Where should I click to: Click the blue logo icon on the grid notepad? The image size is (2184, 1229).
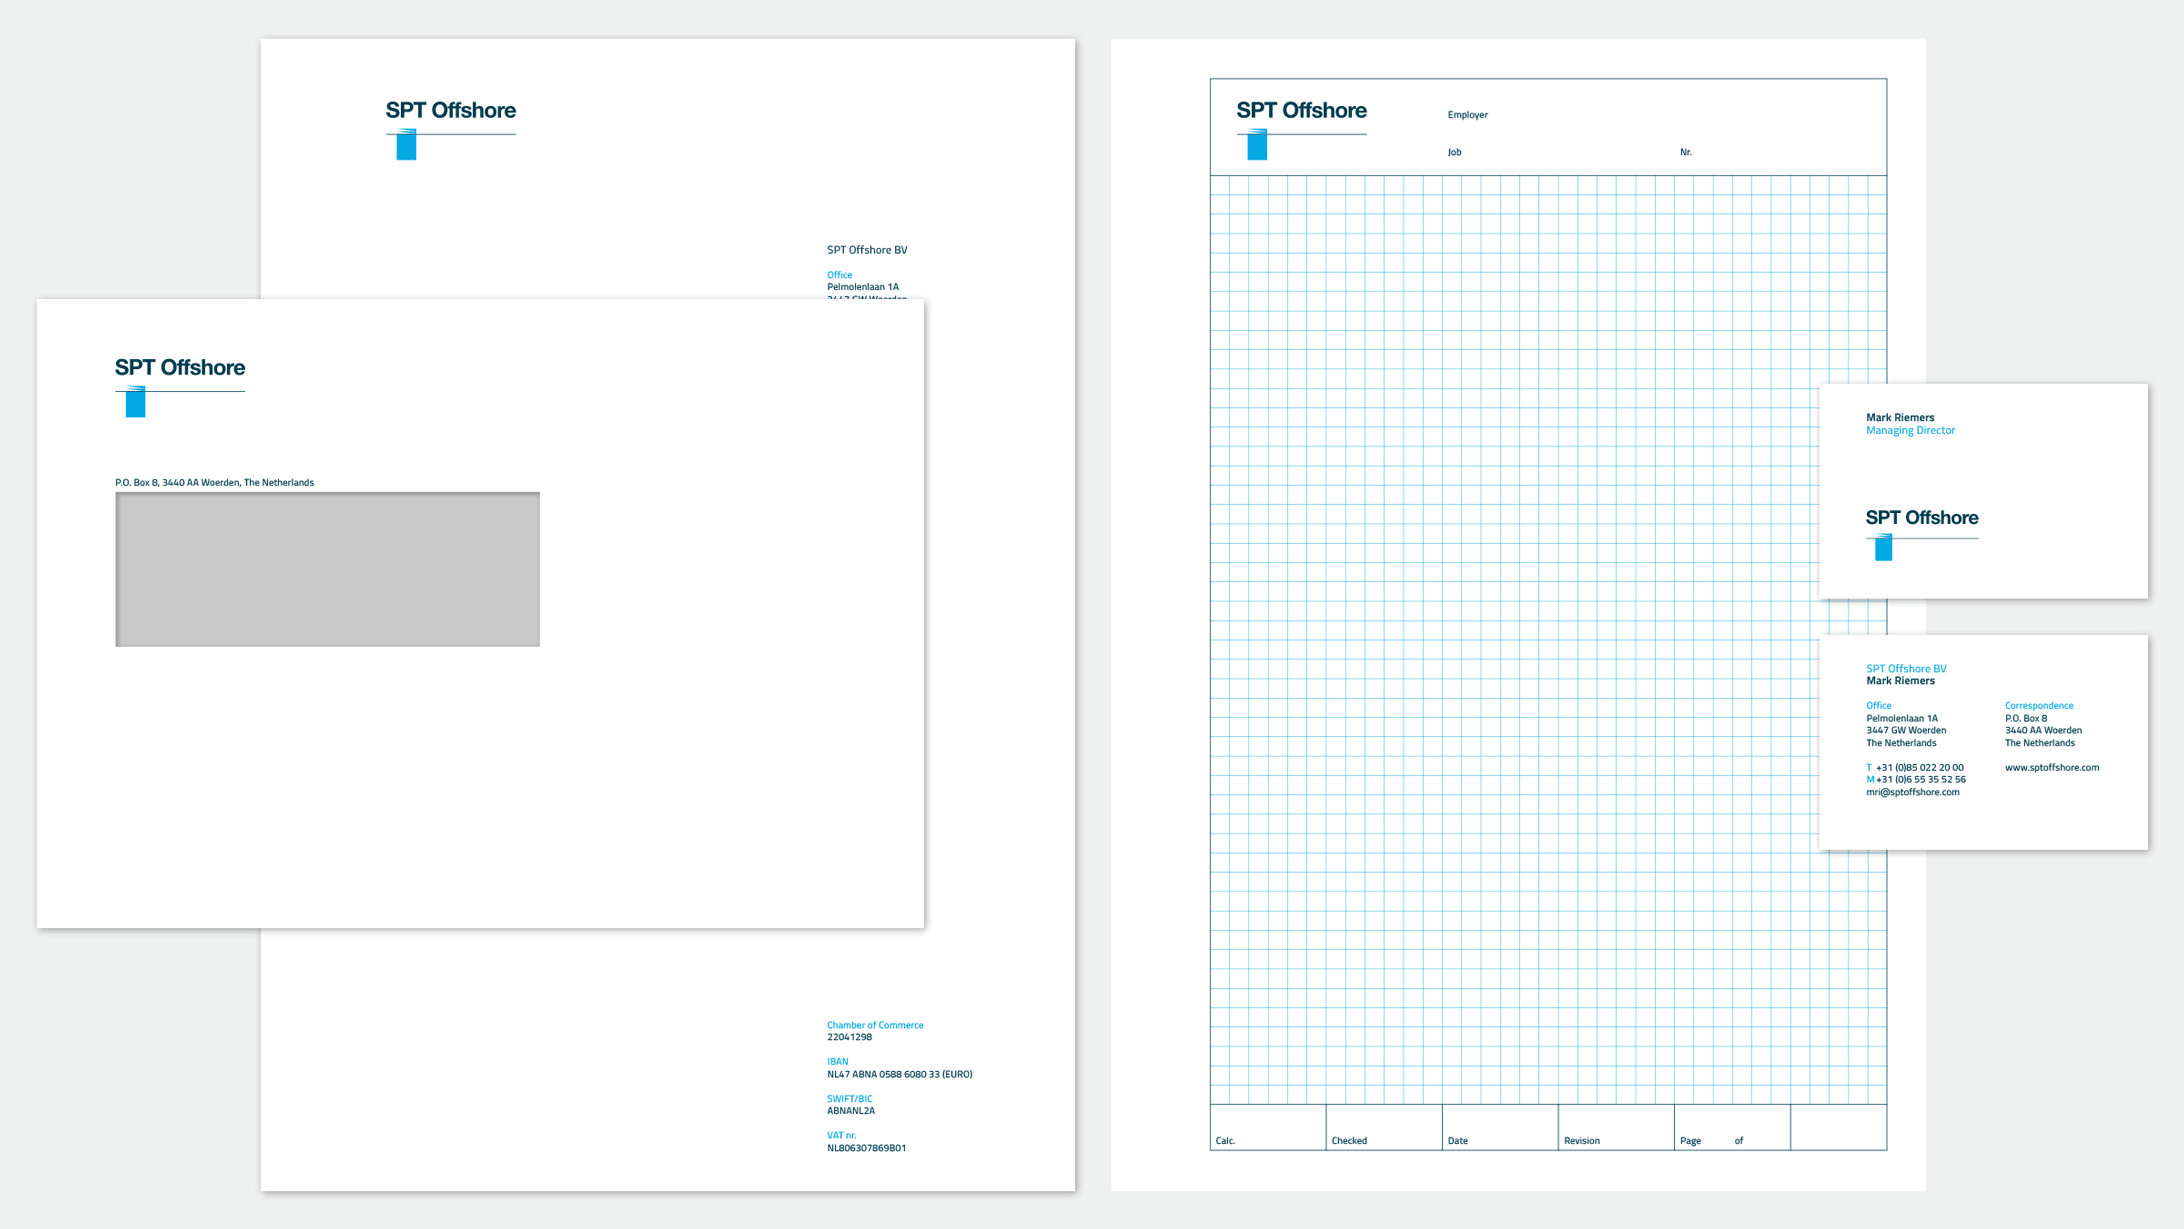coord(1257,146)
